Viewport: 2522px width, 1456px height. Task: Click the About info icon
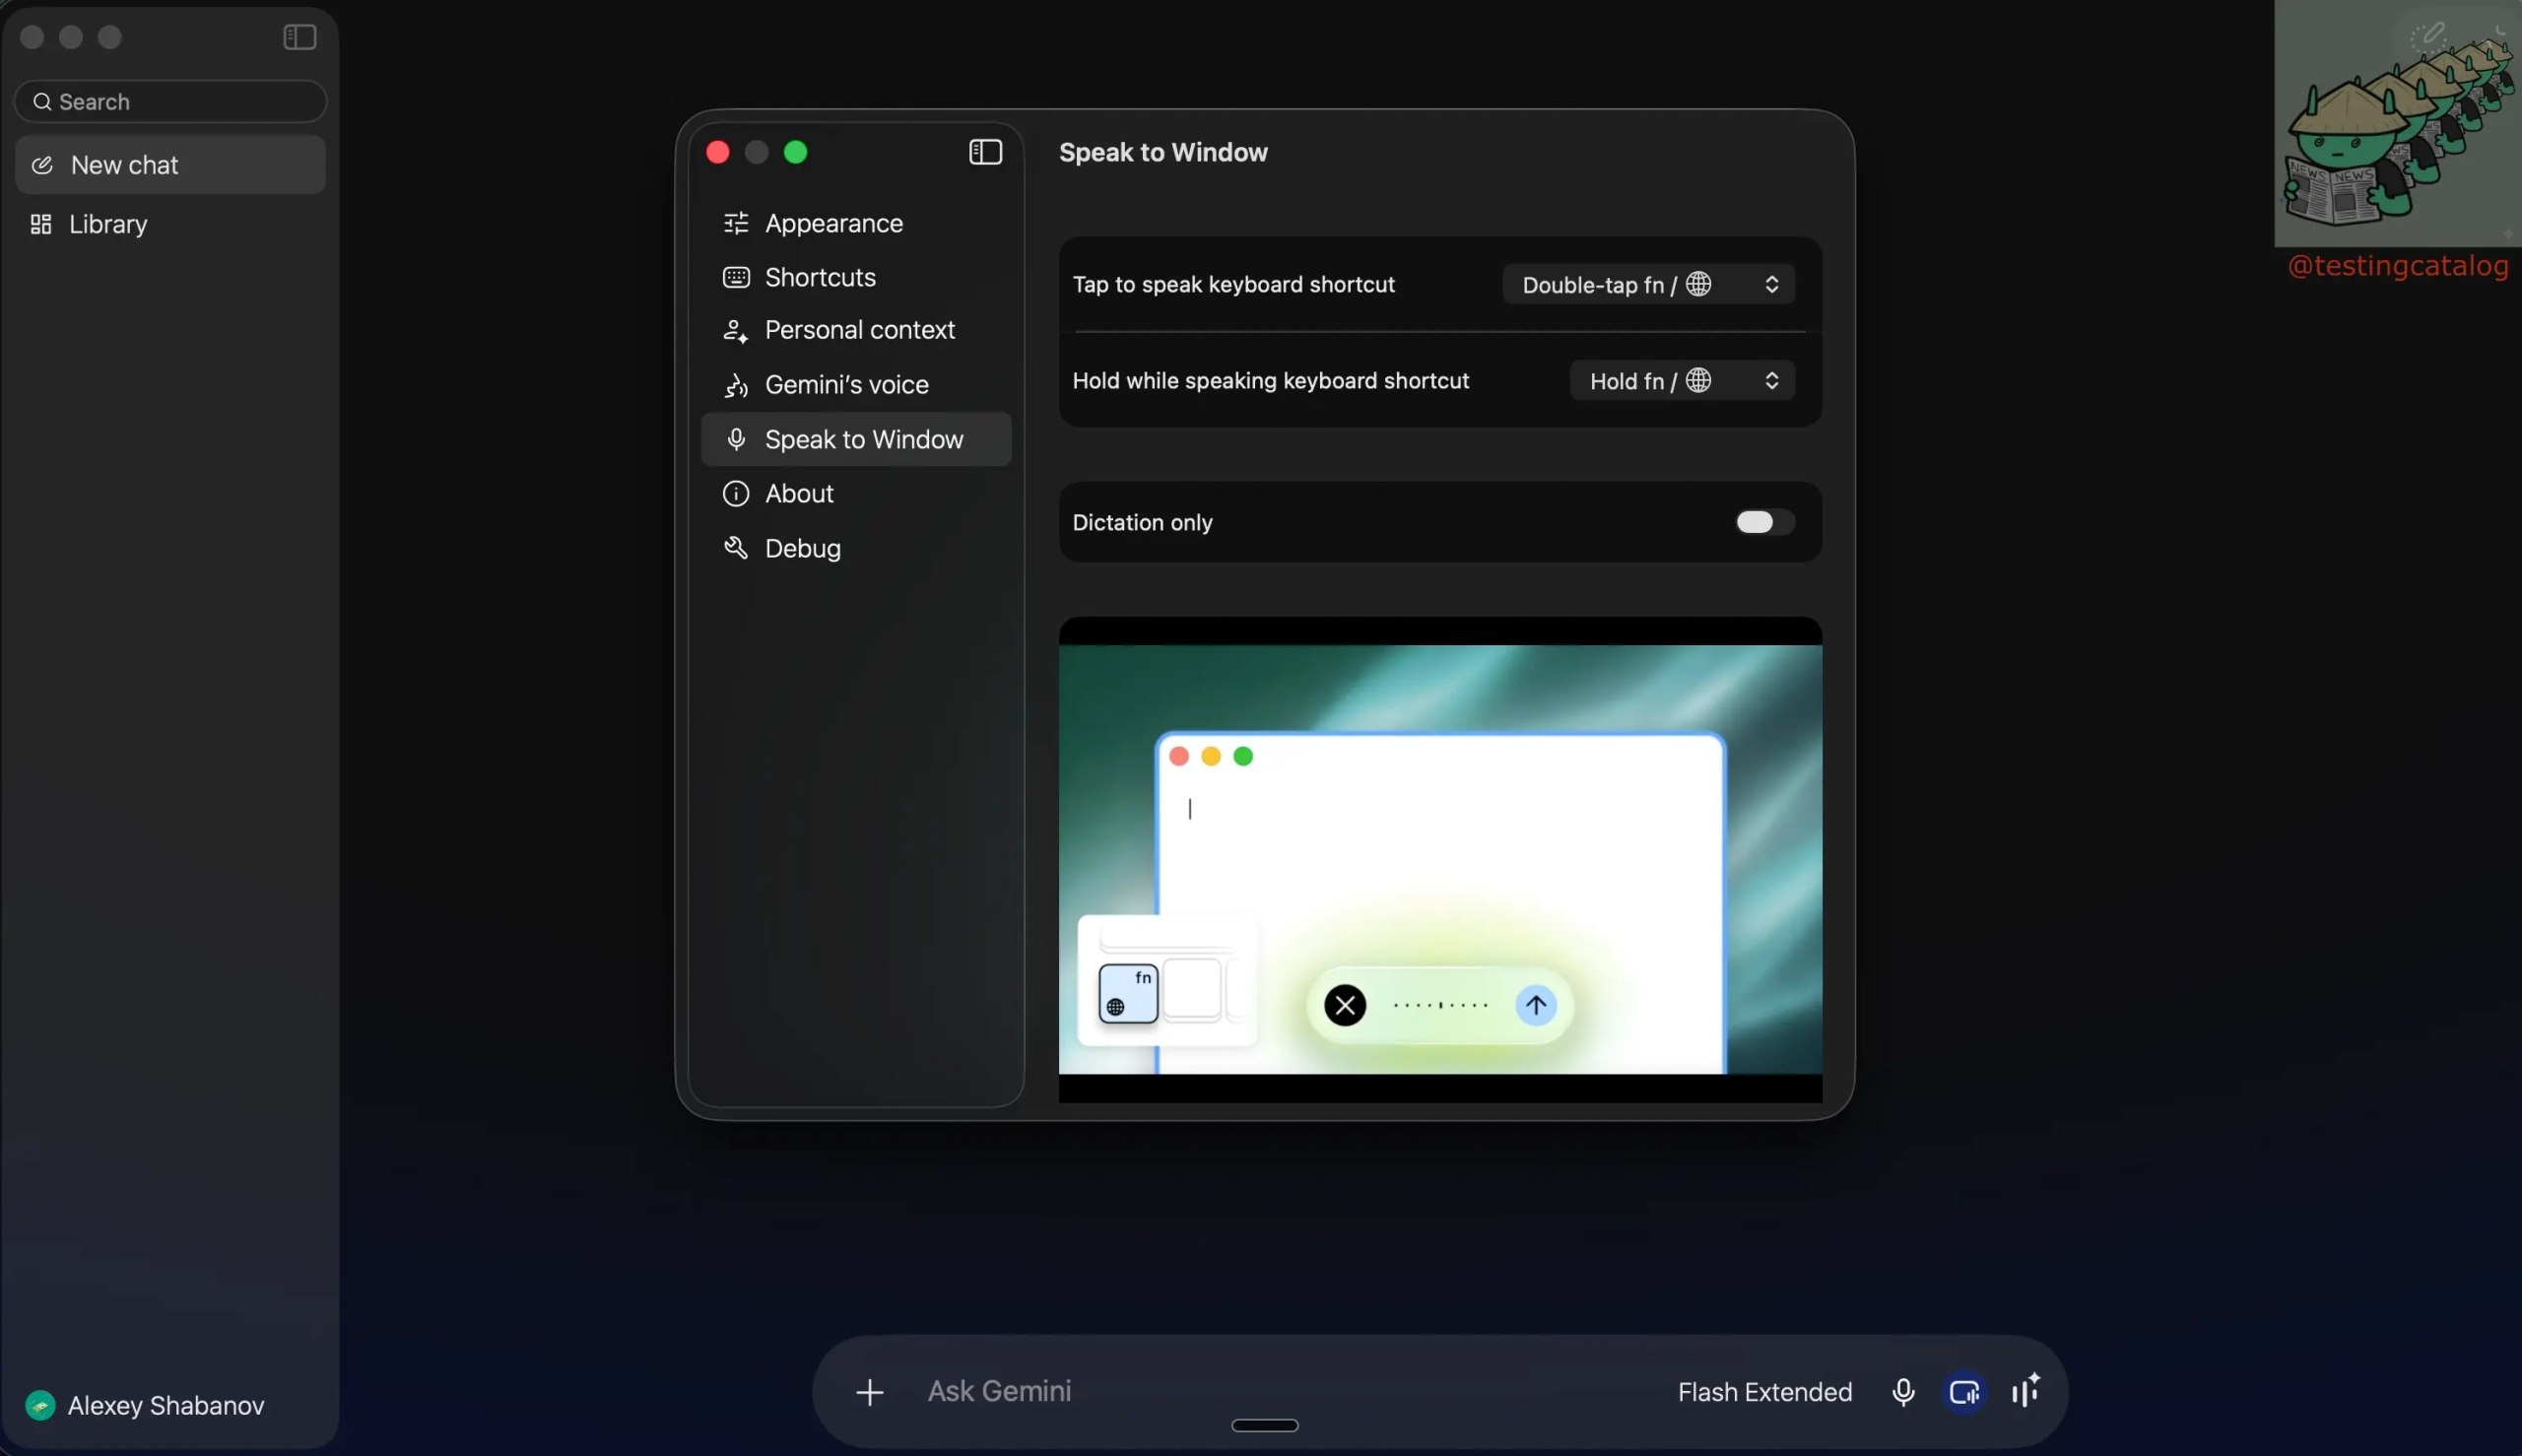[736, 494]
